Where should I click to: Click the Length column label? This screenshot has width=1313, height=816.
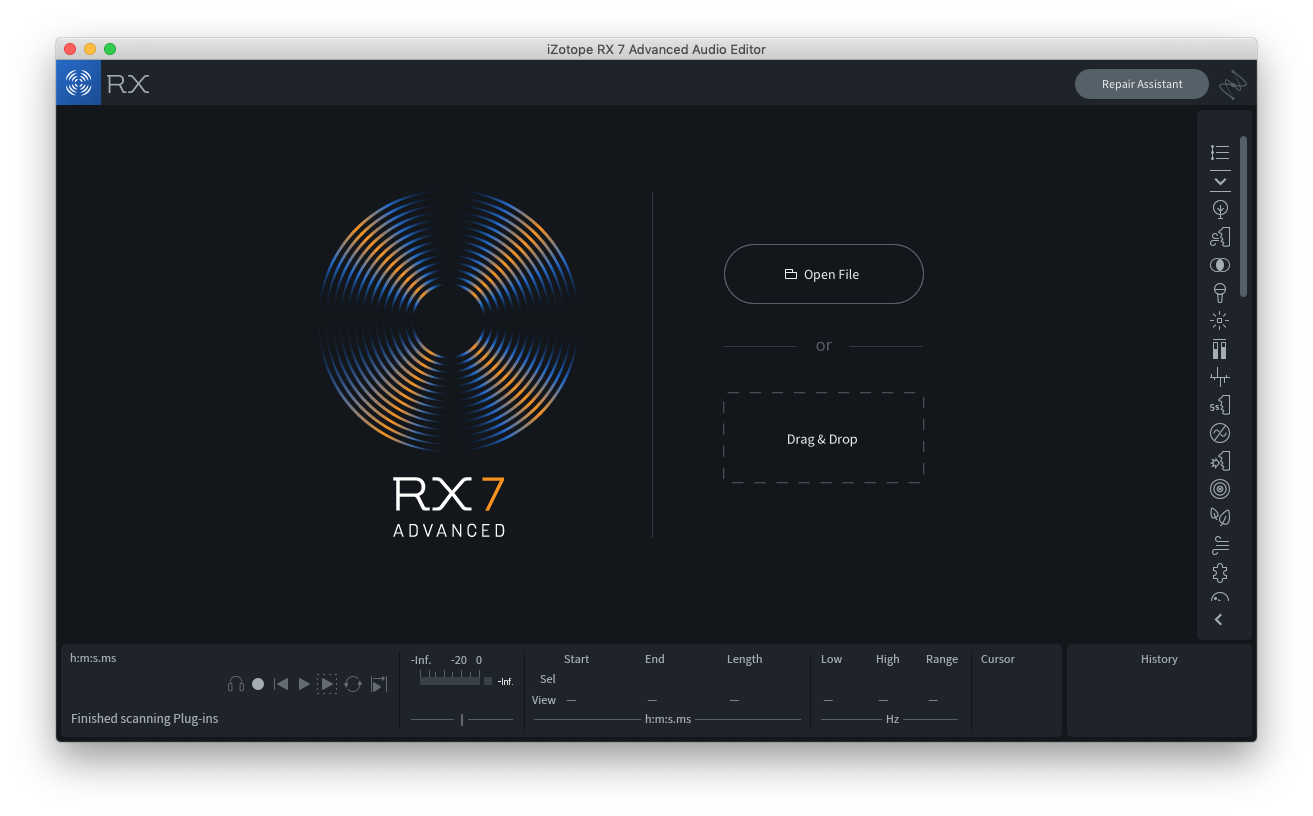click(x=745, y=659)
